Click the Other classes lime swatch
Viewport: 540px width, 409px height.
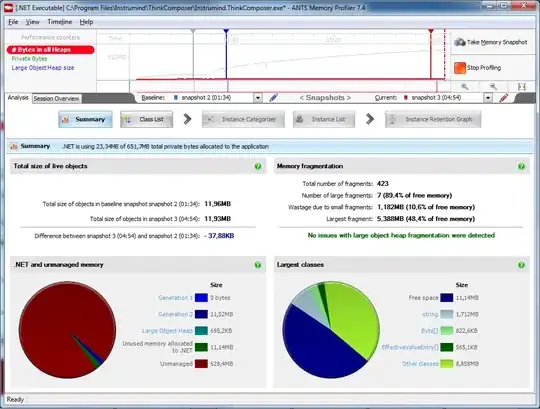click(x=447, y=364)
